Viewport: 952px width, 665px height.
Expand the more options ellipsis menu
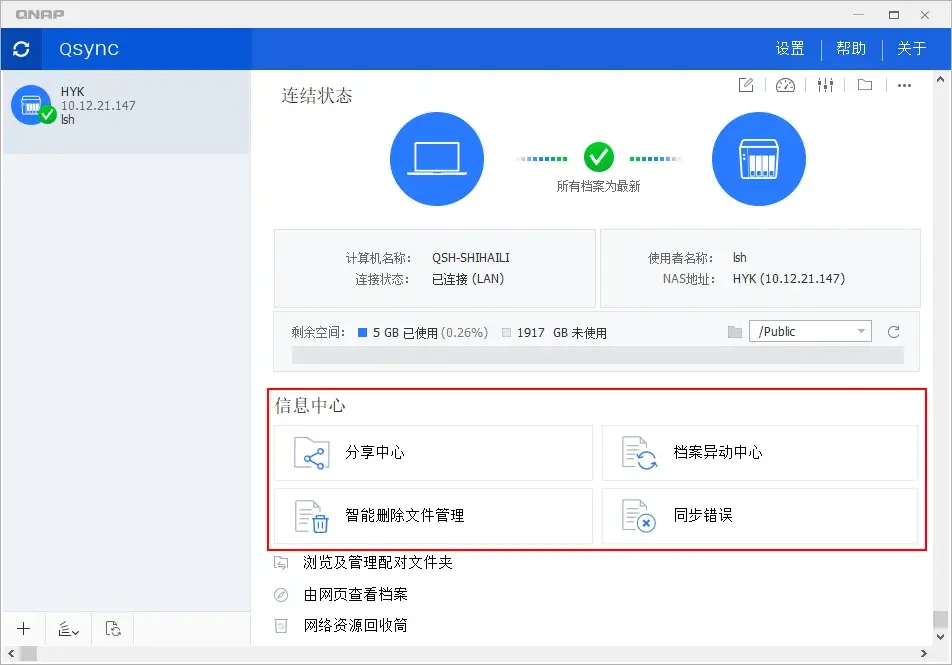pos(904,86)
